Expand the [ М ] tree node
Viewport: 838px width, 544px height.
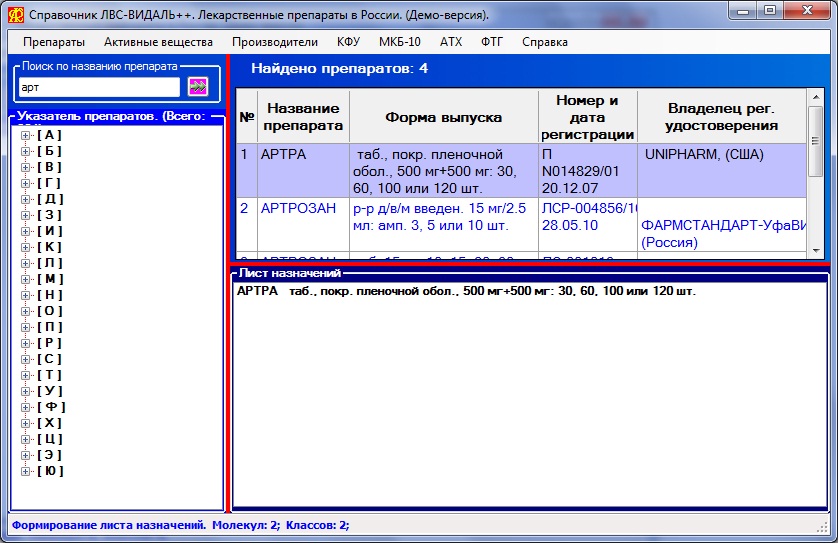tap(25, 280)
